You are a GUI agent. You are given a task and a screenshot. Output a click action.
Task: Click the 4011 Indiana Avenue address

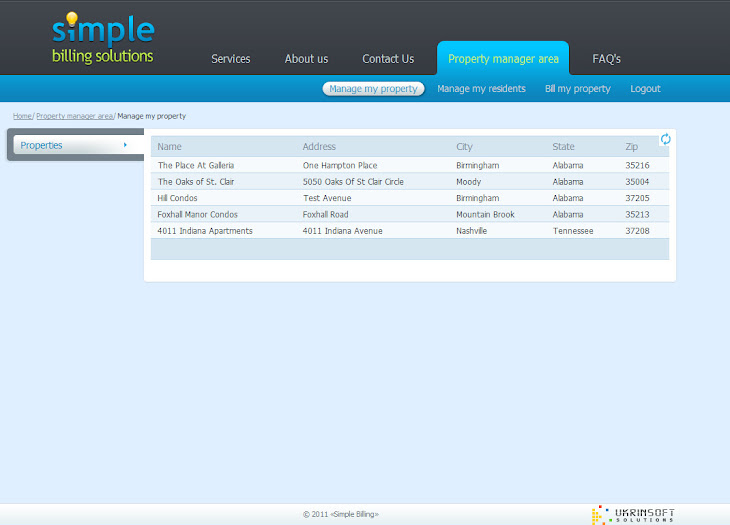point(342,231)
